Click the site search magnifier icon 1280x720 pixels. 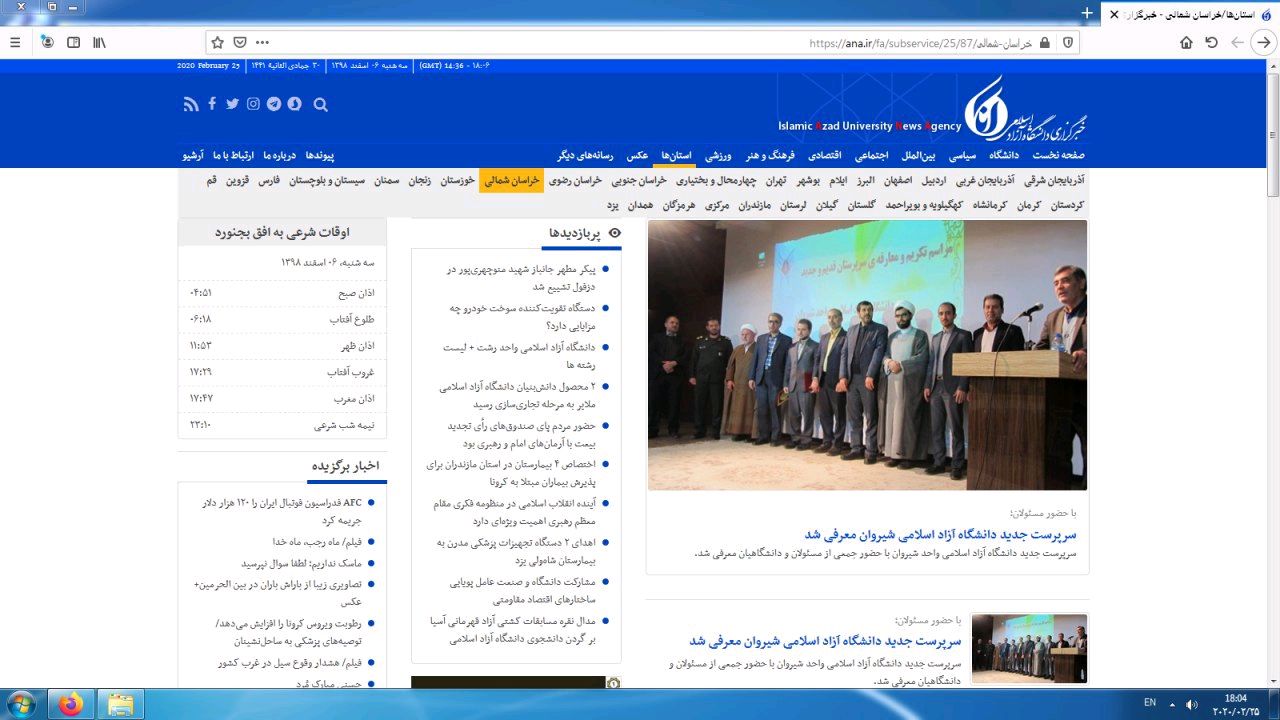[320, 104]
